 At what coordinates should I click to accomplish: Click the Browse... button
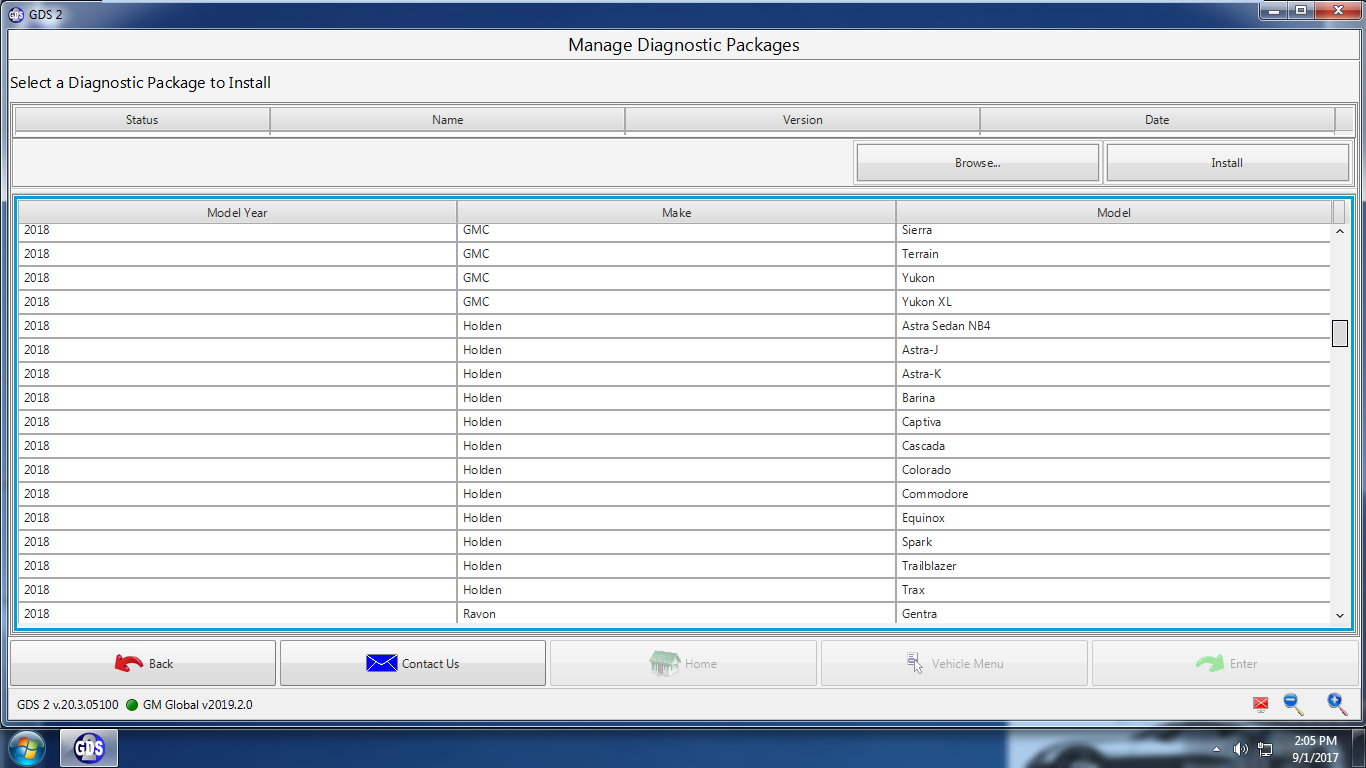(x=977, y=163)
